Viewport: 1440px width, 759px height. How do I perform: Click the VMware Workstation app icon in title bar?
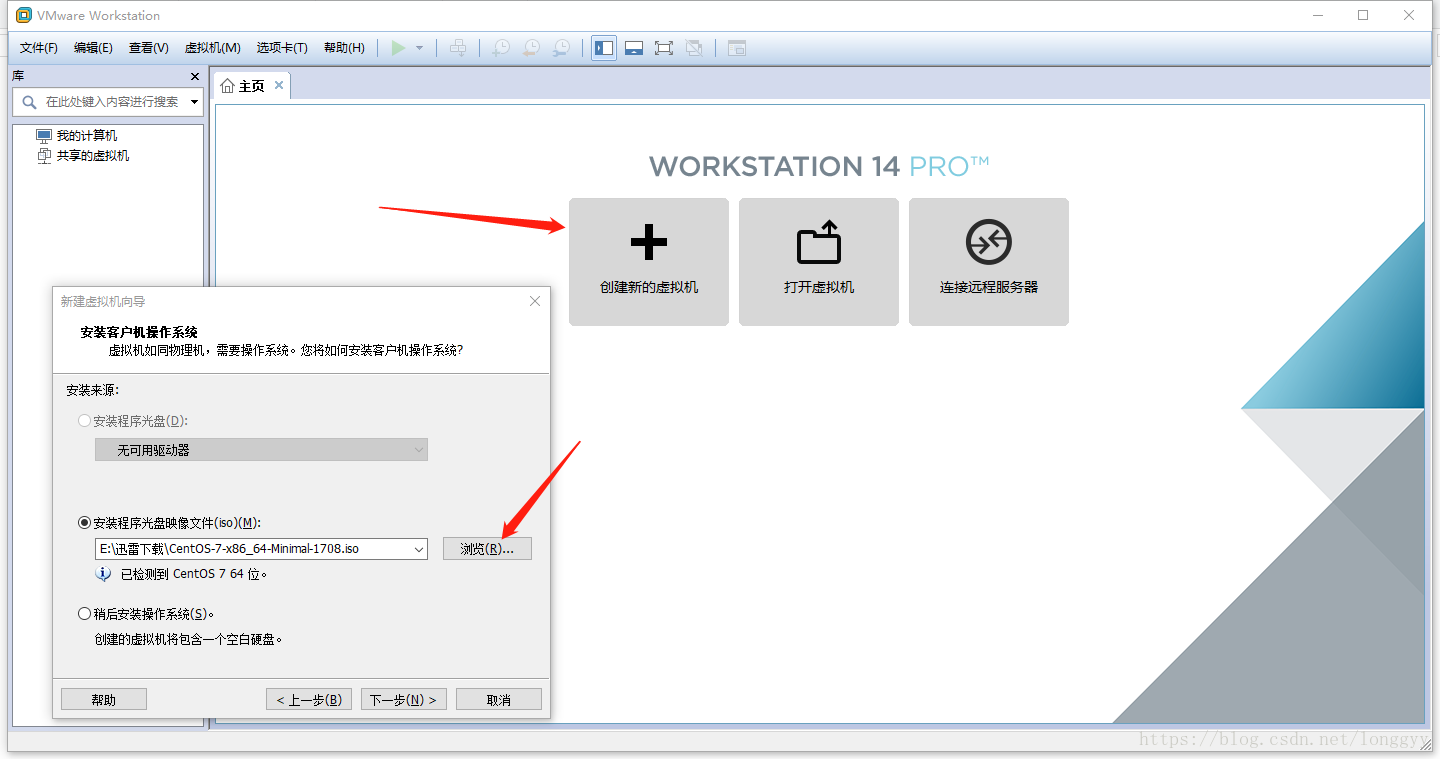tap(24, 15)
